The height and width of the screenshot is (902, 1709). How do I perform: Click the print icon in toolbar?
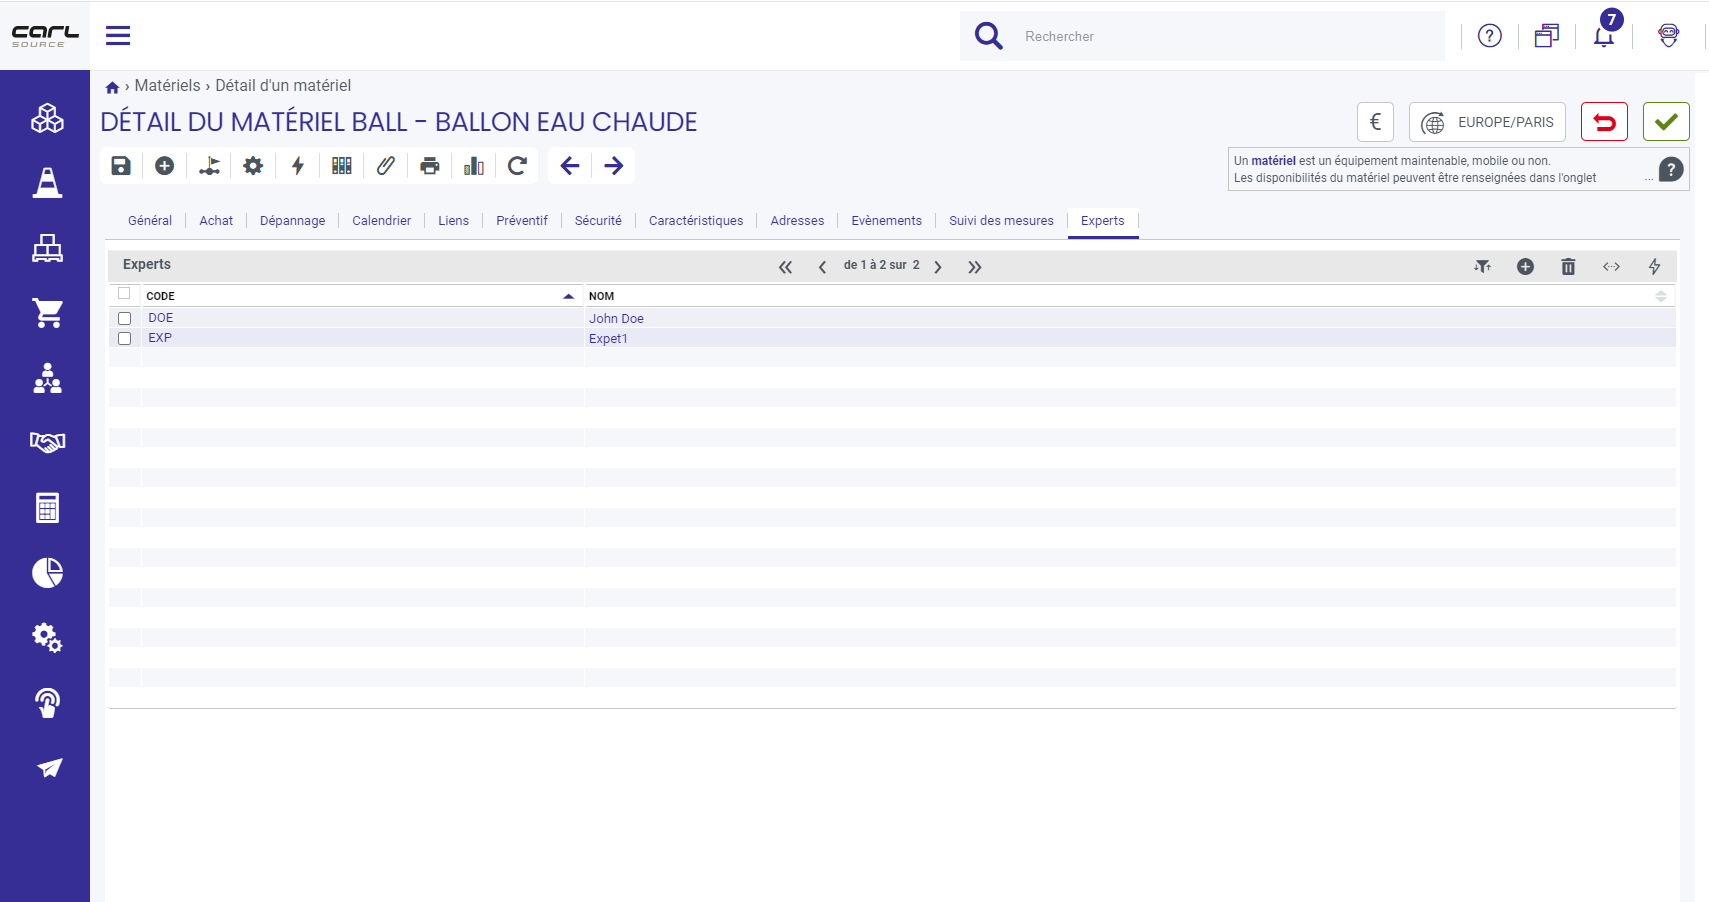430,166
